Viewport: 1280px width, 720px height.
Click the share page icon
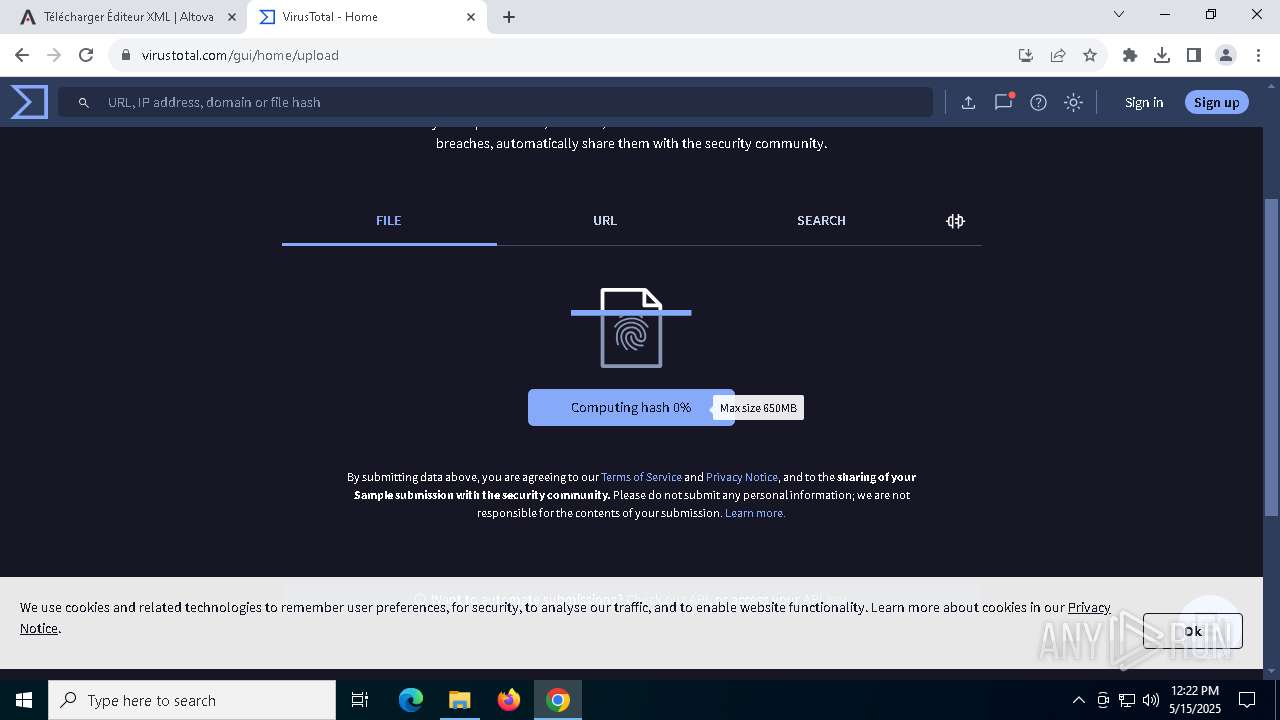pyautogui.click(x=1057, y=55)
